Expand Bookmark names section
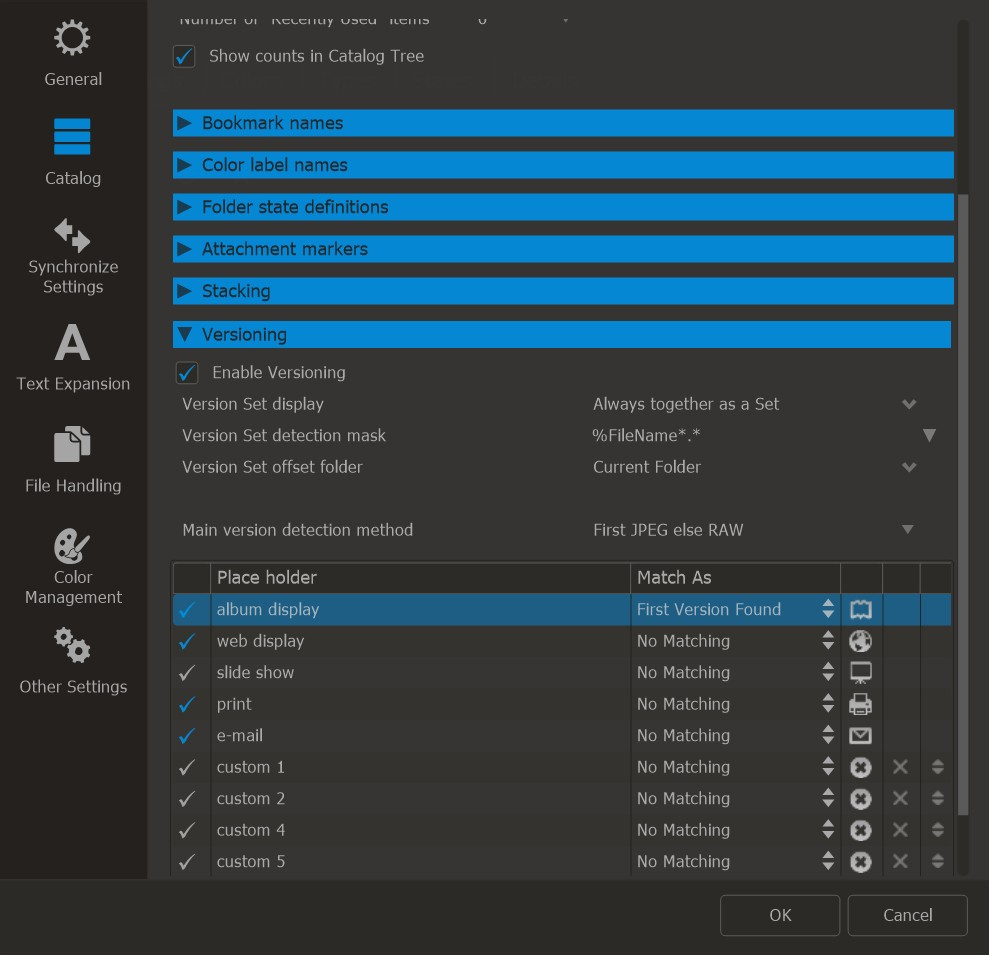 (x=563, y=123)
